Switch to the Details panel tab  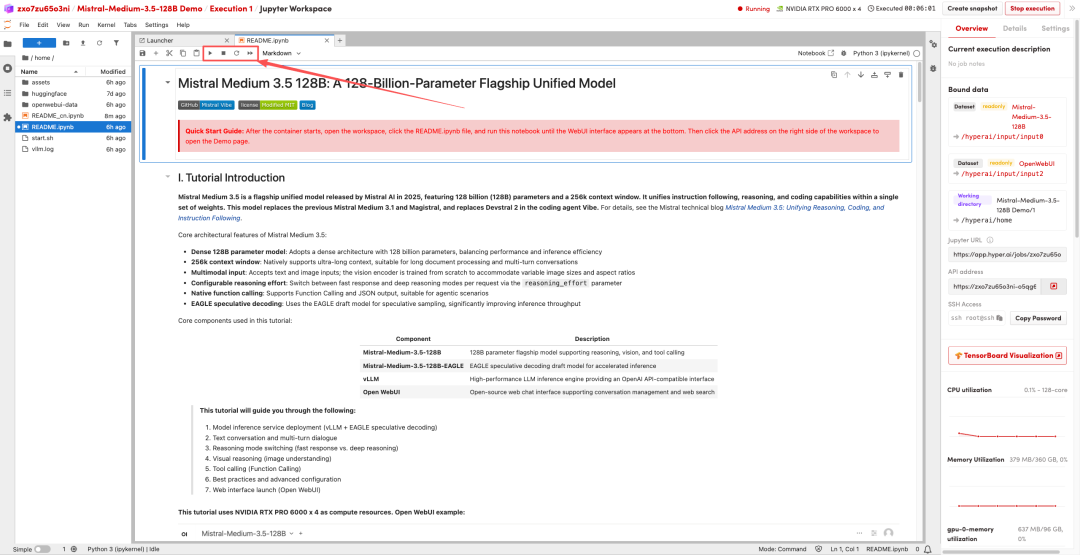pyautogui.click(x=1014, y=29)
